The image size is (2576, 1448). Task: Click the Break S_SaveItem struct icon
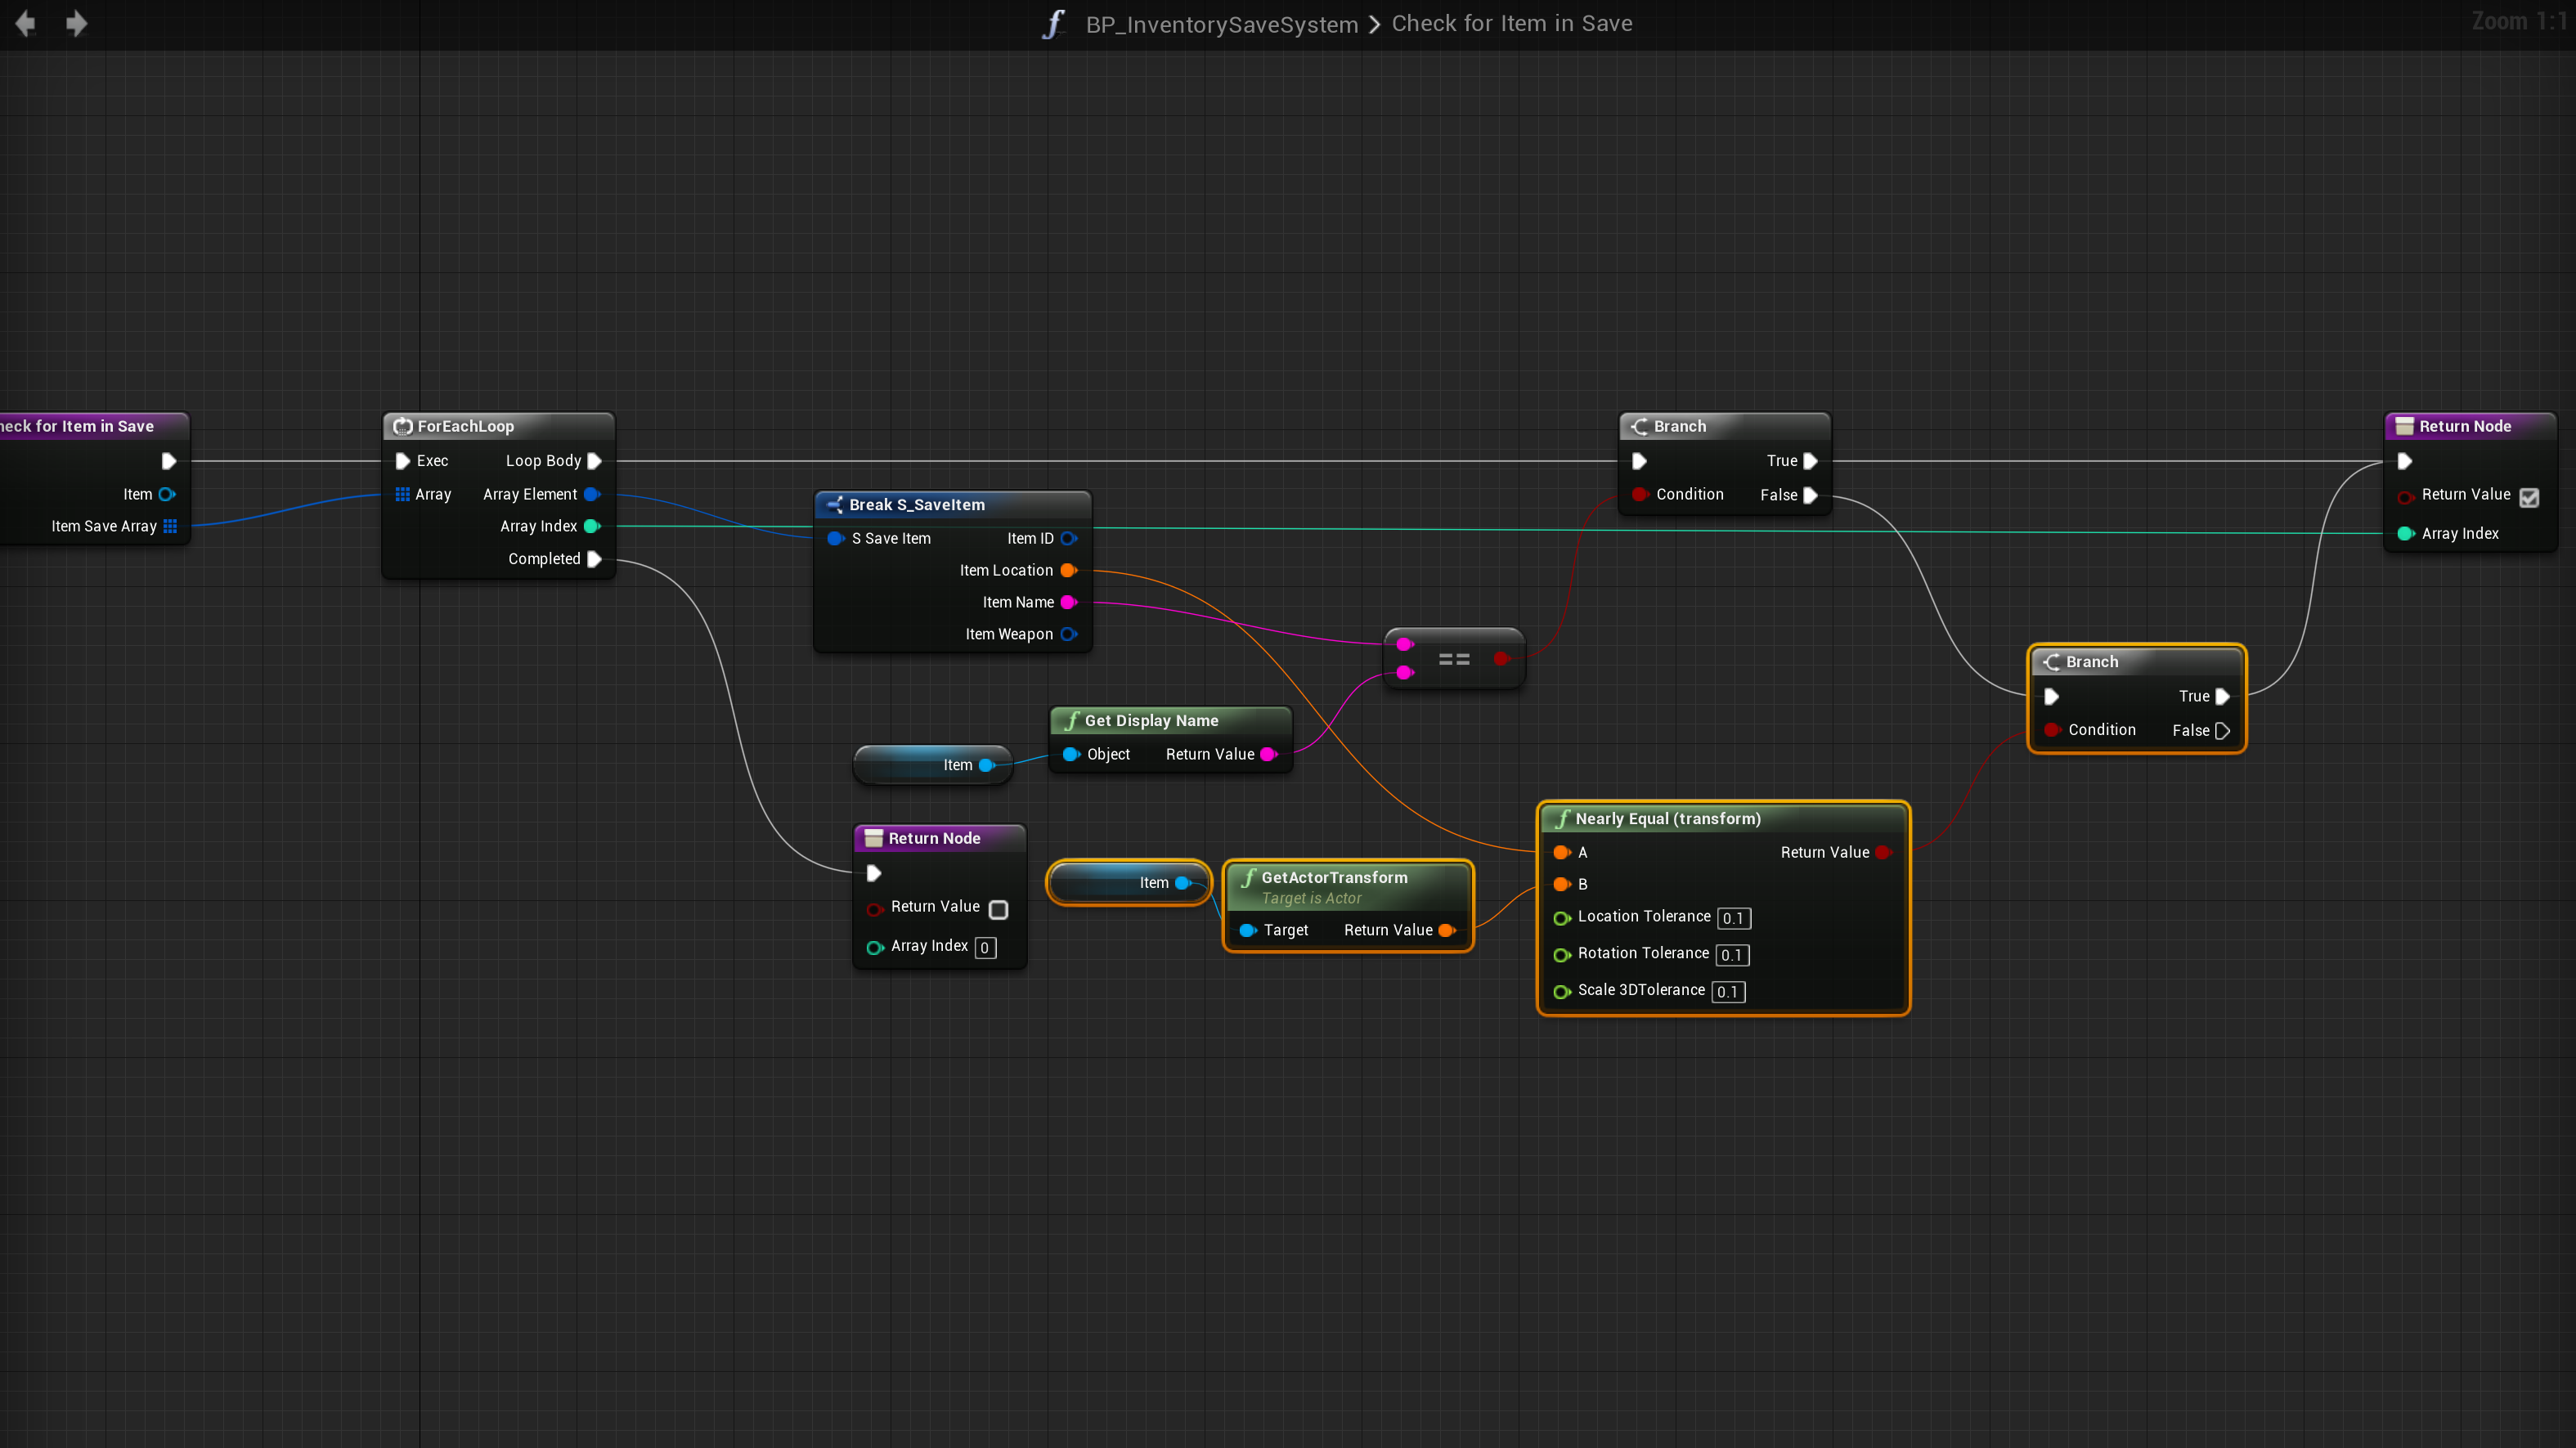834,505
